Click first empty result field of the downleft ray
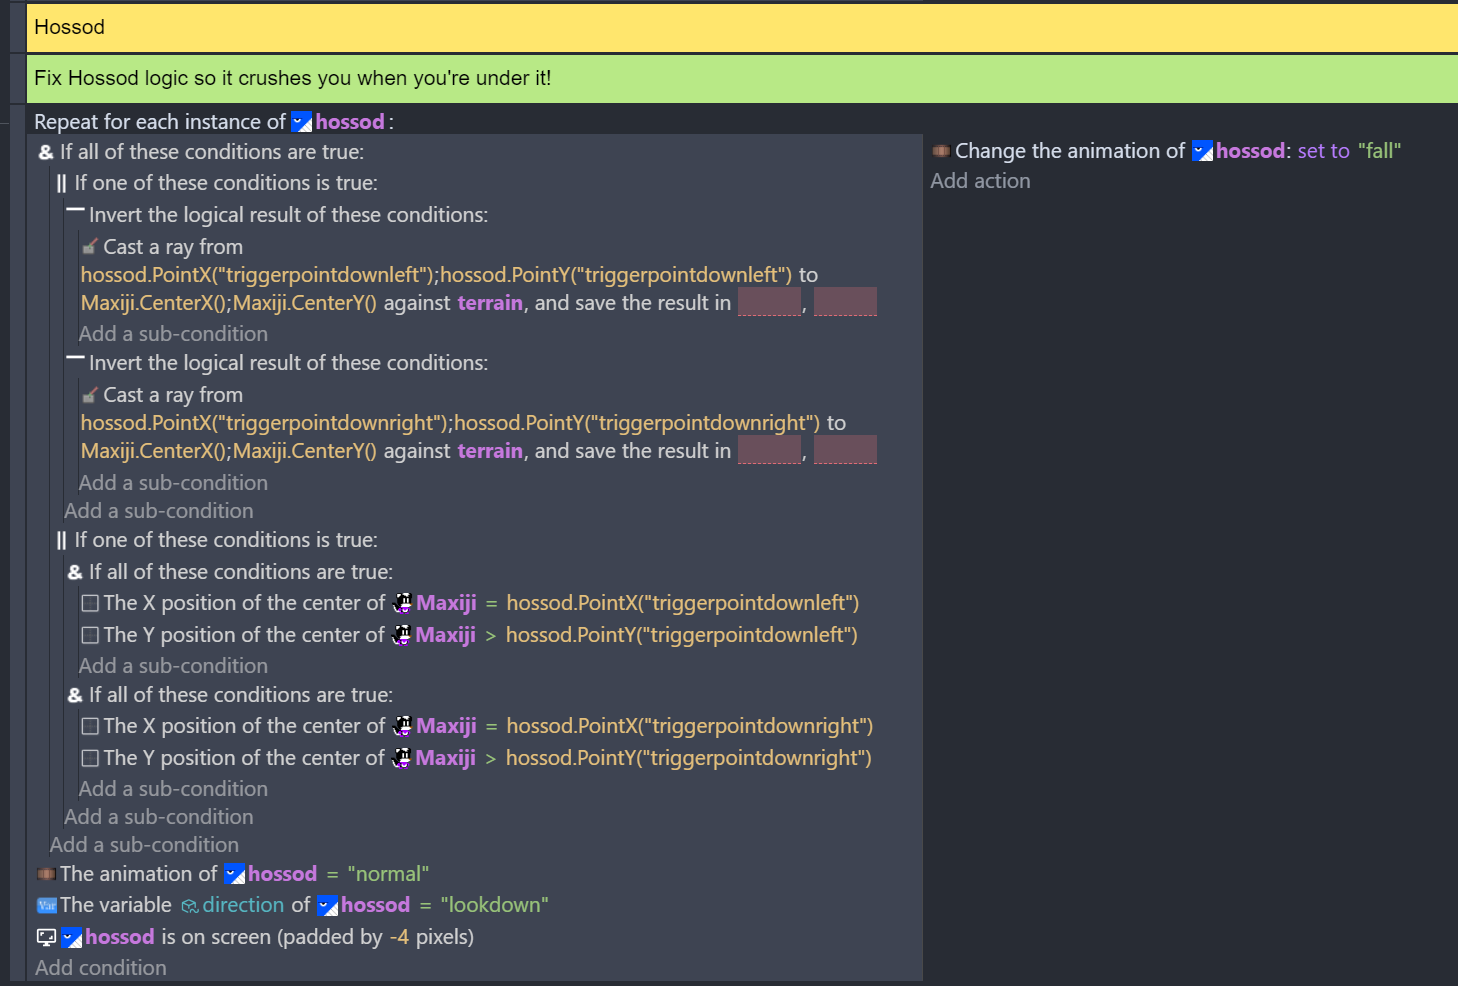The height and width of the screenshot is (986, 1458). coord(769,302)
